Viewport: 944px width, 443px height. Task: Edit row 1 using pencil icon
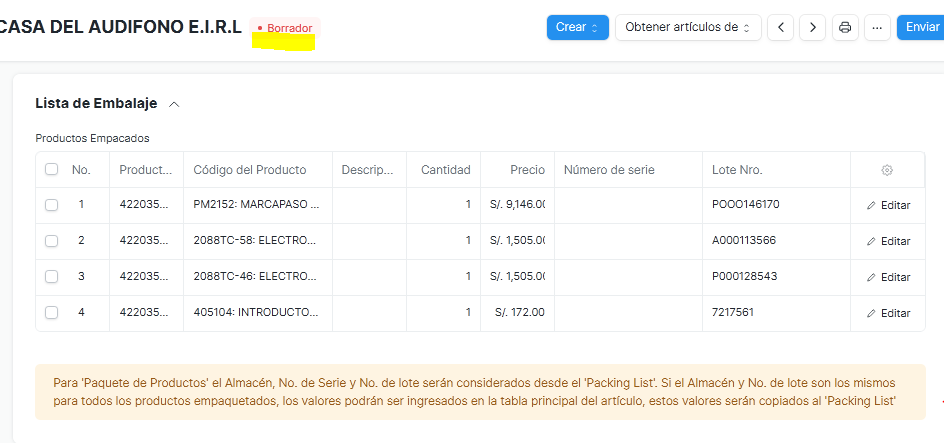pos(888,205)
